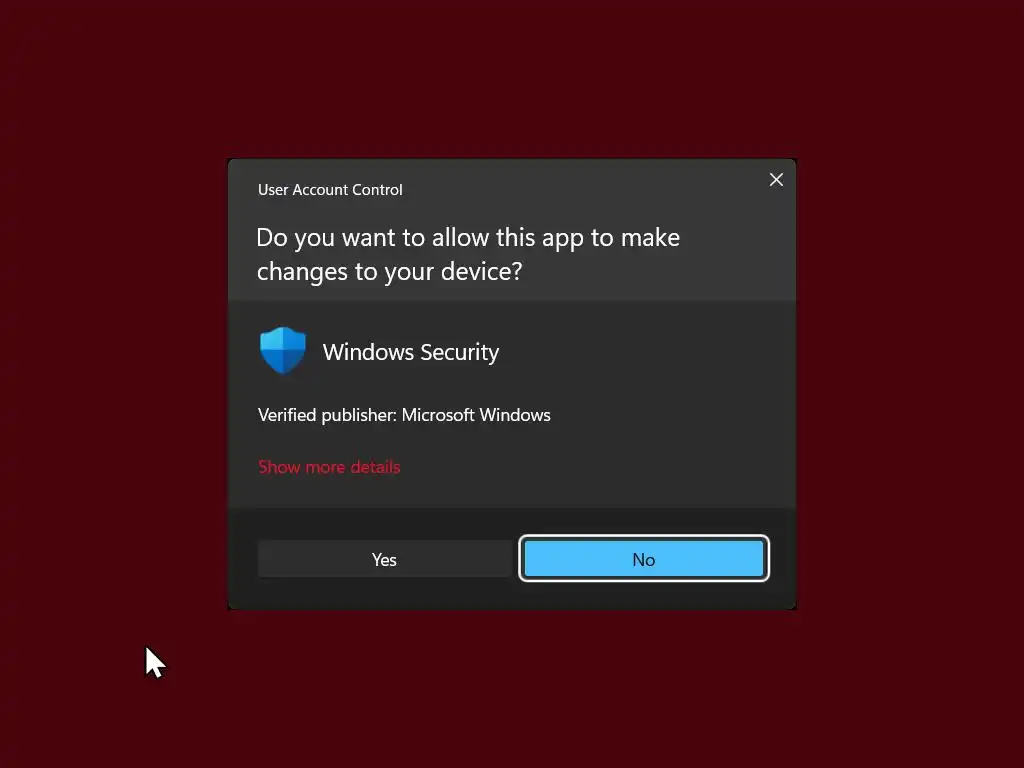Viewport: 1024px width, 768px height.
Task: Click the footer bar below the buttons
Action: (511, 596)
